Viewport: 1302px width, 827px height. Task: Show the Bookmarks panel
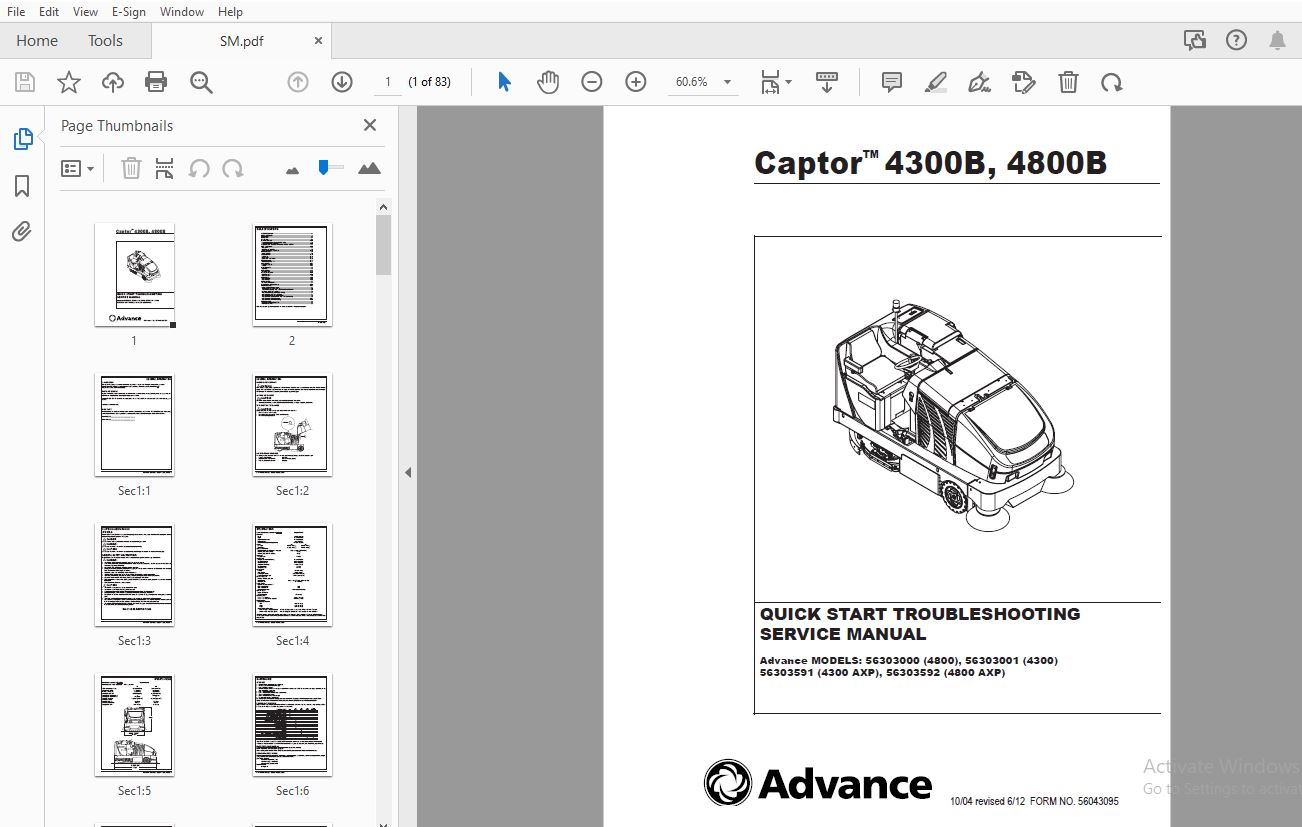[x=22, y=186]
